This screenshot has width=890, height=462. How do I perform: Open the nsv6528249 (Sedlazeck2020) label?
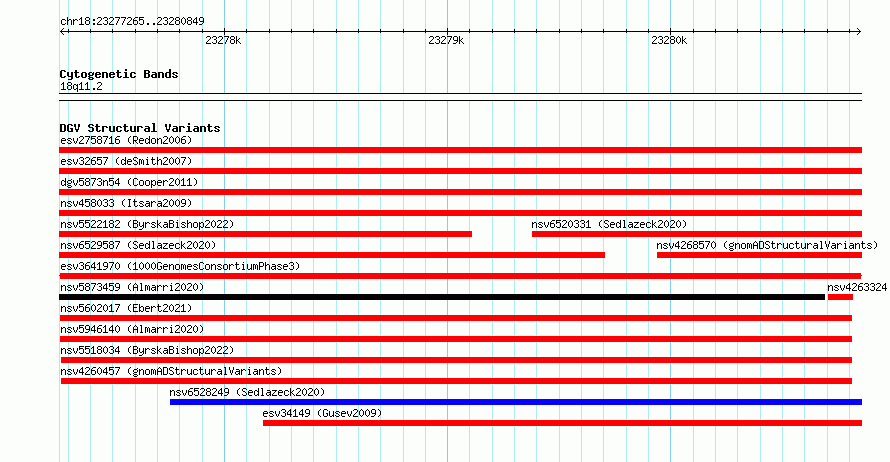tap(247, 392)
